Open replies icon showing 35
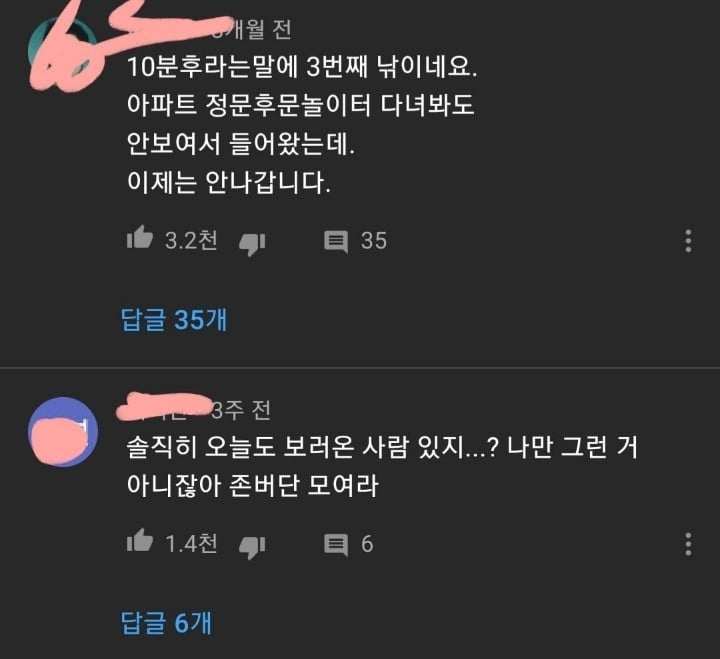This screenshot has width=720, height=659. [336, 242]
